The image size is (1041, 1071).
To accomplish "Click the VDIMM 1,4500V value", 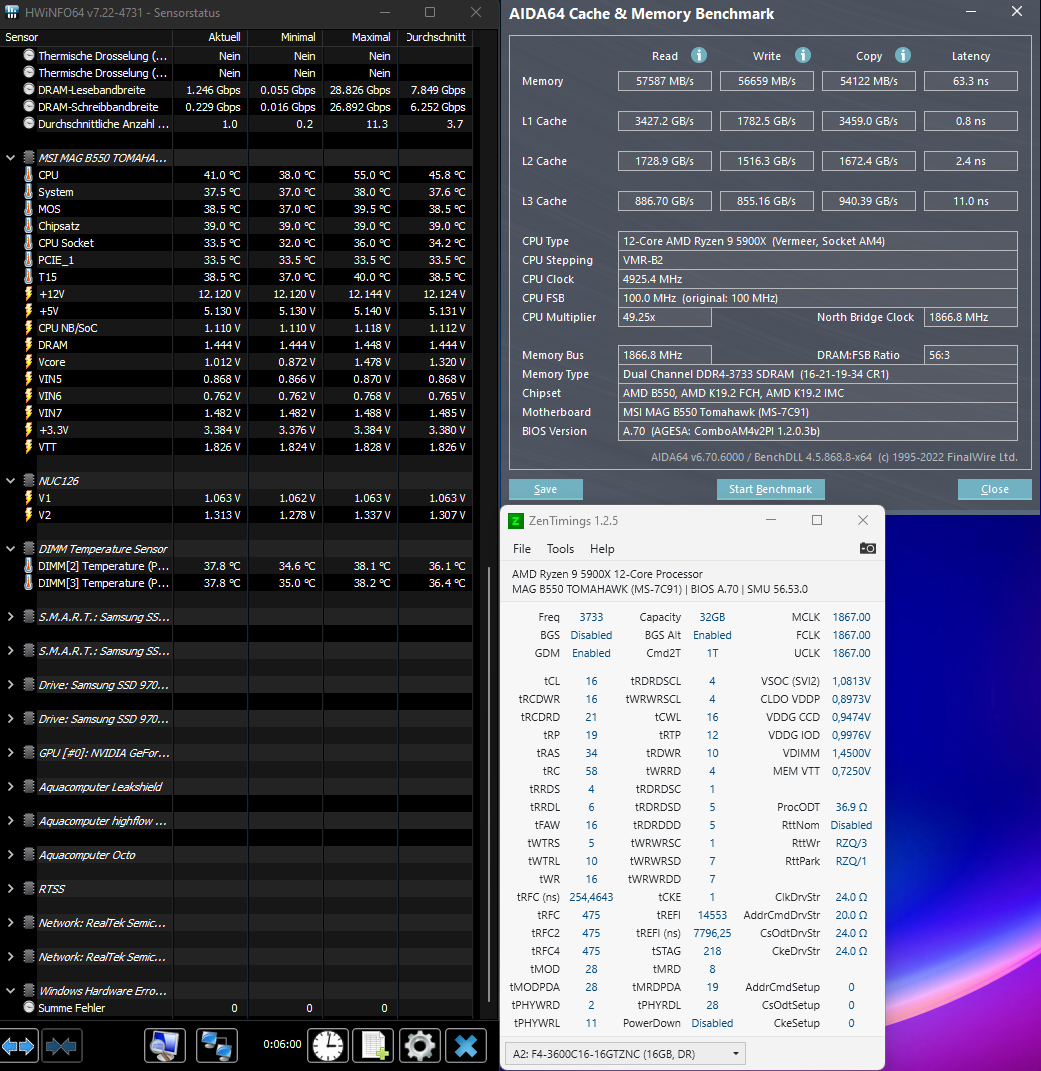I will tap(851, 753).
